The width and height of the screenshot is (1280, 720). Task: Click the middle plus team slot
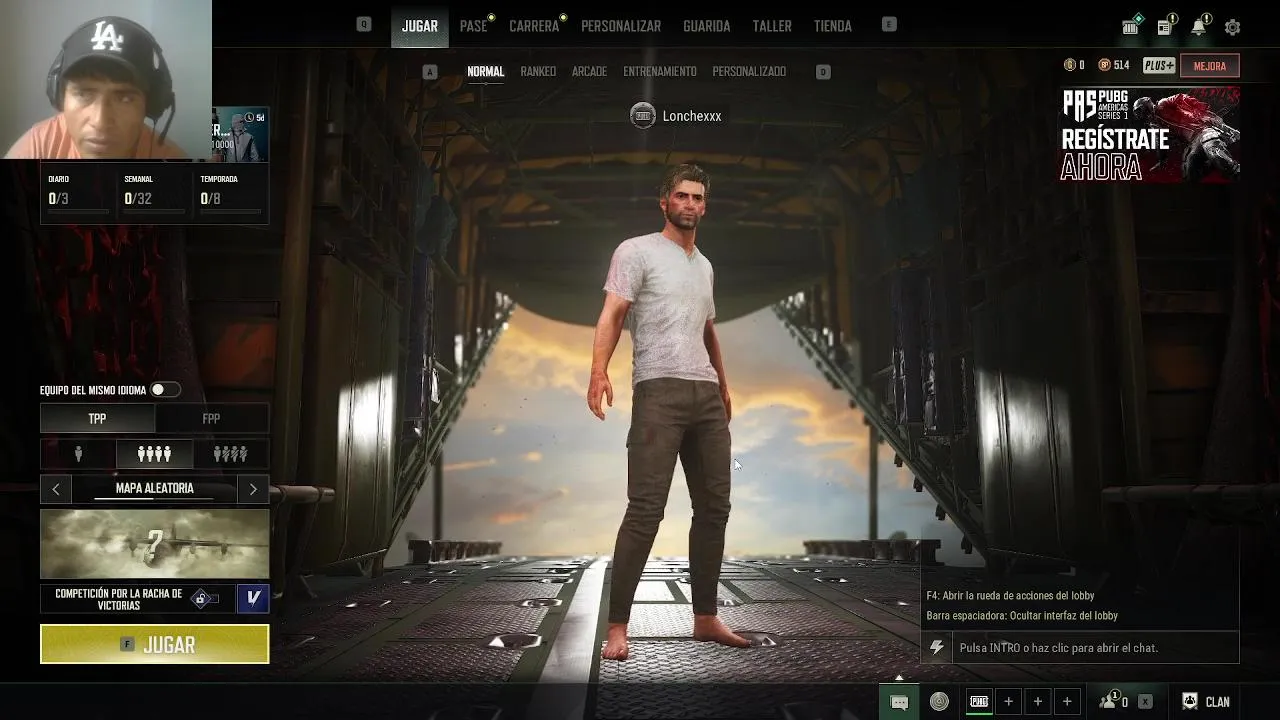click(x=1038, y=702)
